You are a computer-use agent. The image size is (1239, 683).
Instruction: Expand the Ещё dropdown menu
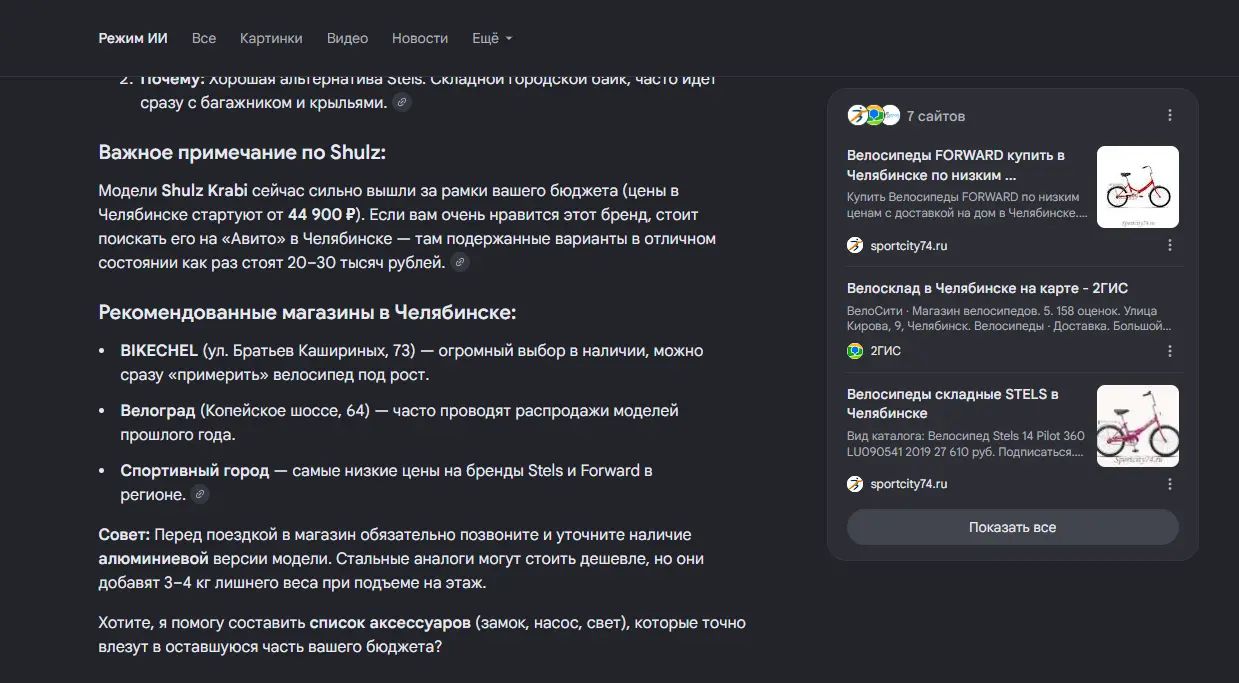[x=492, y=38]
